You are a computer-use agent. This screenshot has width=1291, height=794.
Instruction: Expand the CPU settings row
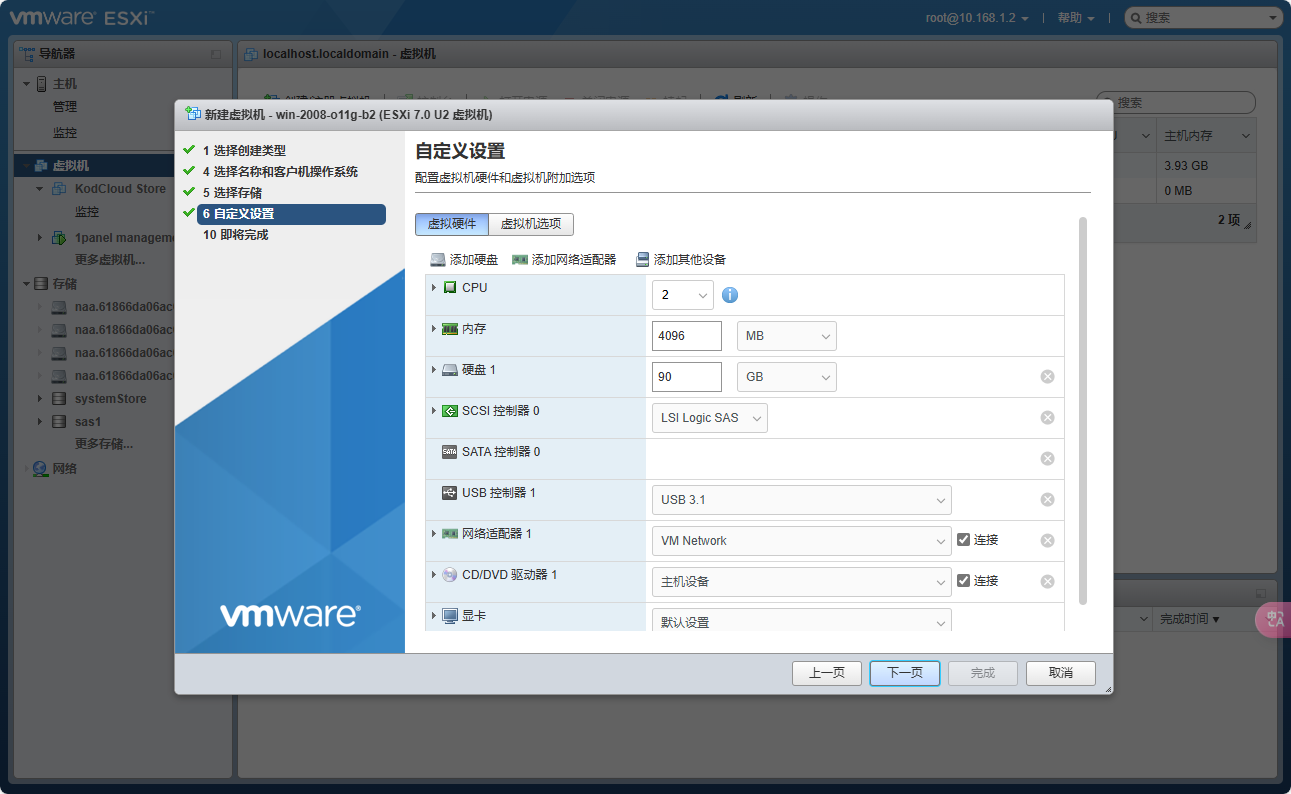tap(434, 288)
